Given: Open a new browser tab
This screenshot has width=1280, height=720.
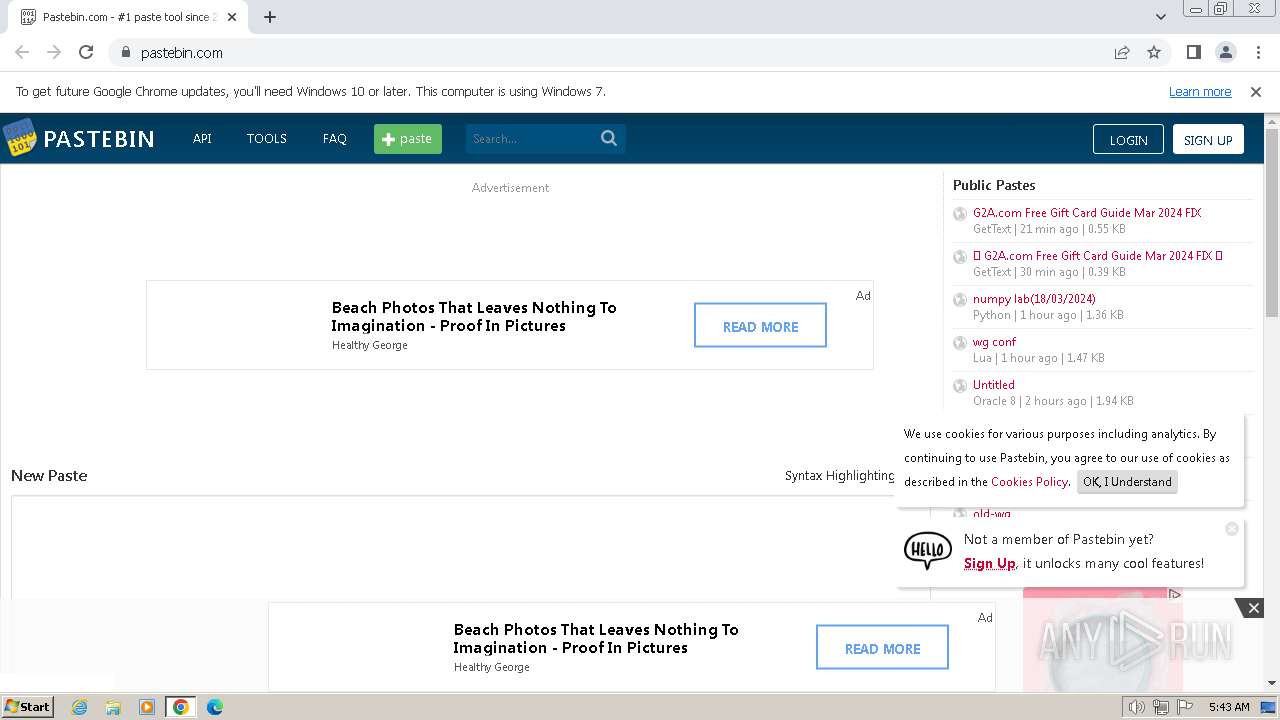Looking at the screenshot, I should [270, 17].
